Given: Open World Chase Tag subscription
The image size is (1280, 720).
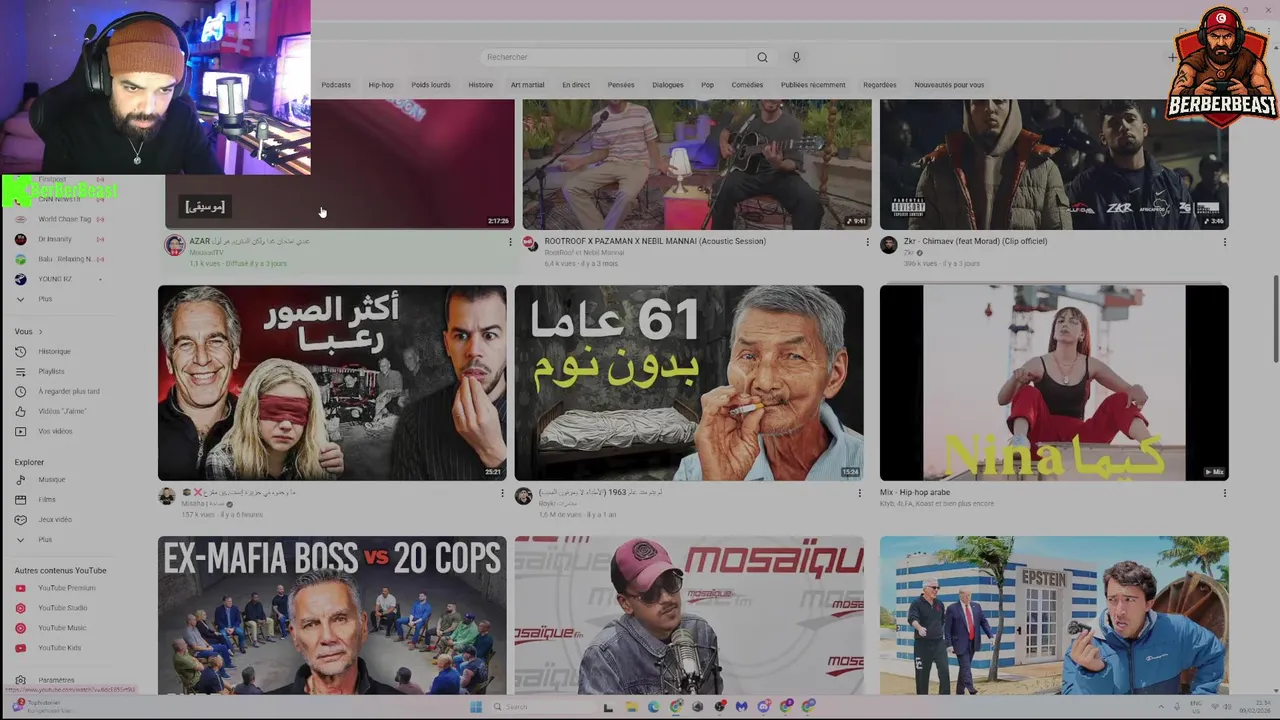Looking at the screenshot, I should (x=64, y=219).
